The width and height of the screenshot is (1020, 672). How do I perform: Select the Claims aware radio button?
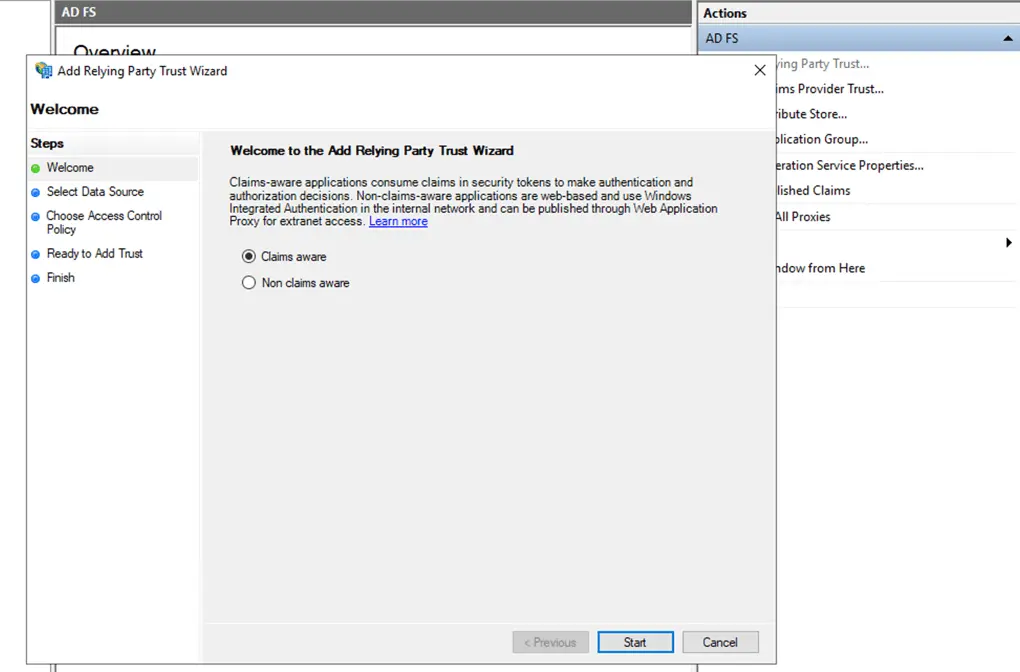click(249, 257)
